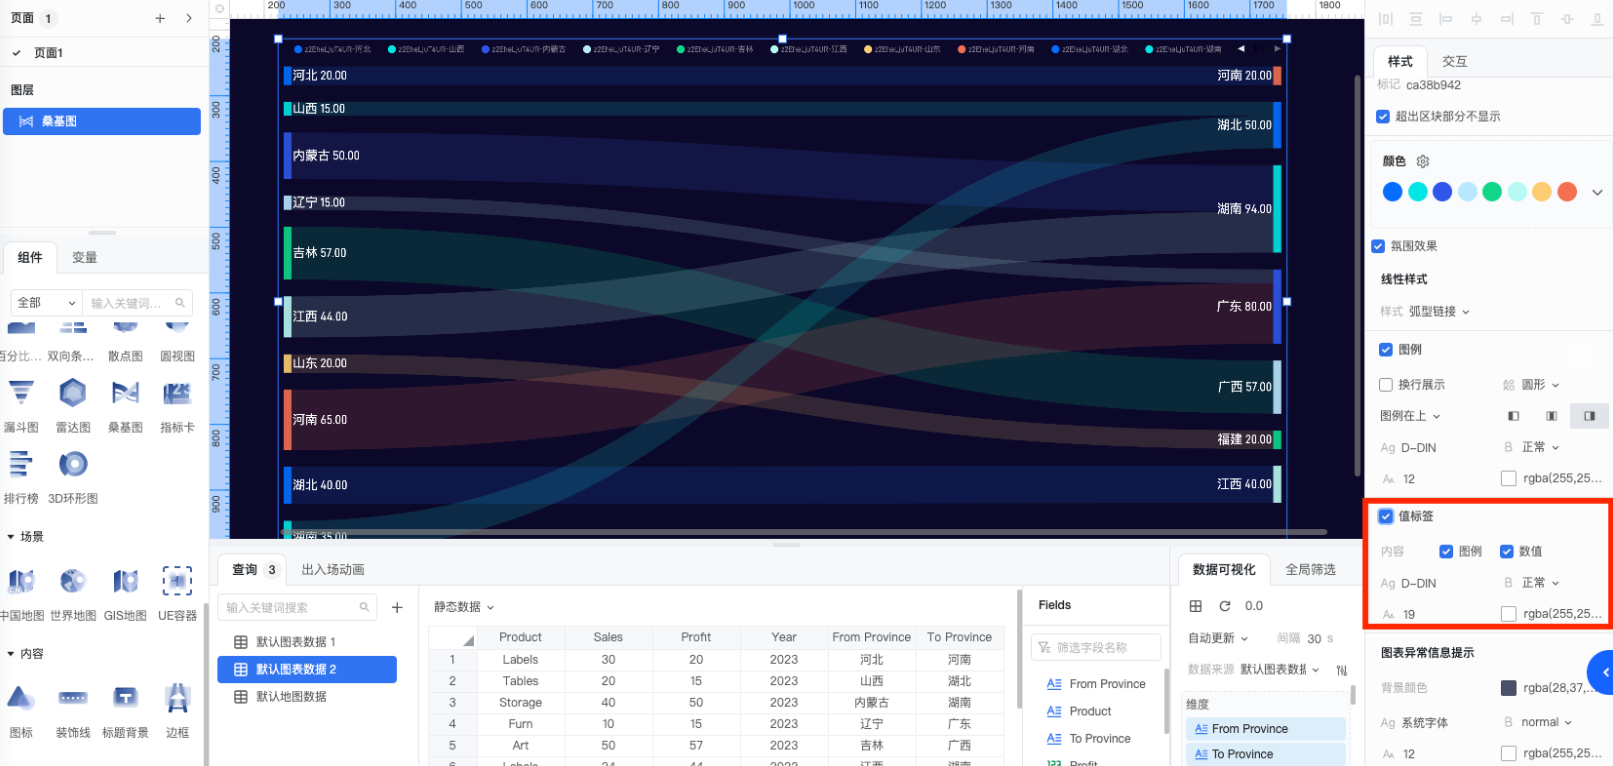The height and width of the screenshot is (766, 1613).
Task: Open the 自动更新 dropdown
Action: [1218, 638]
